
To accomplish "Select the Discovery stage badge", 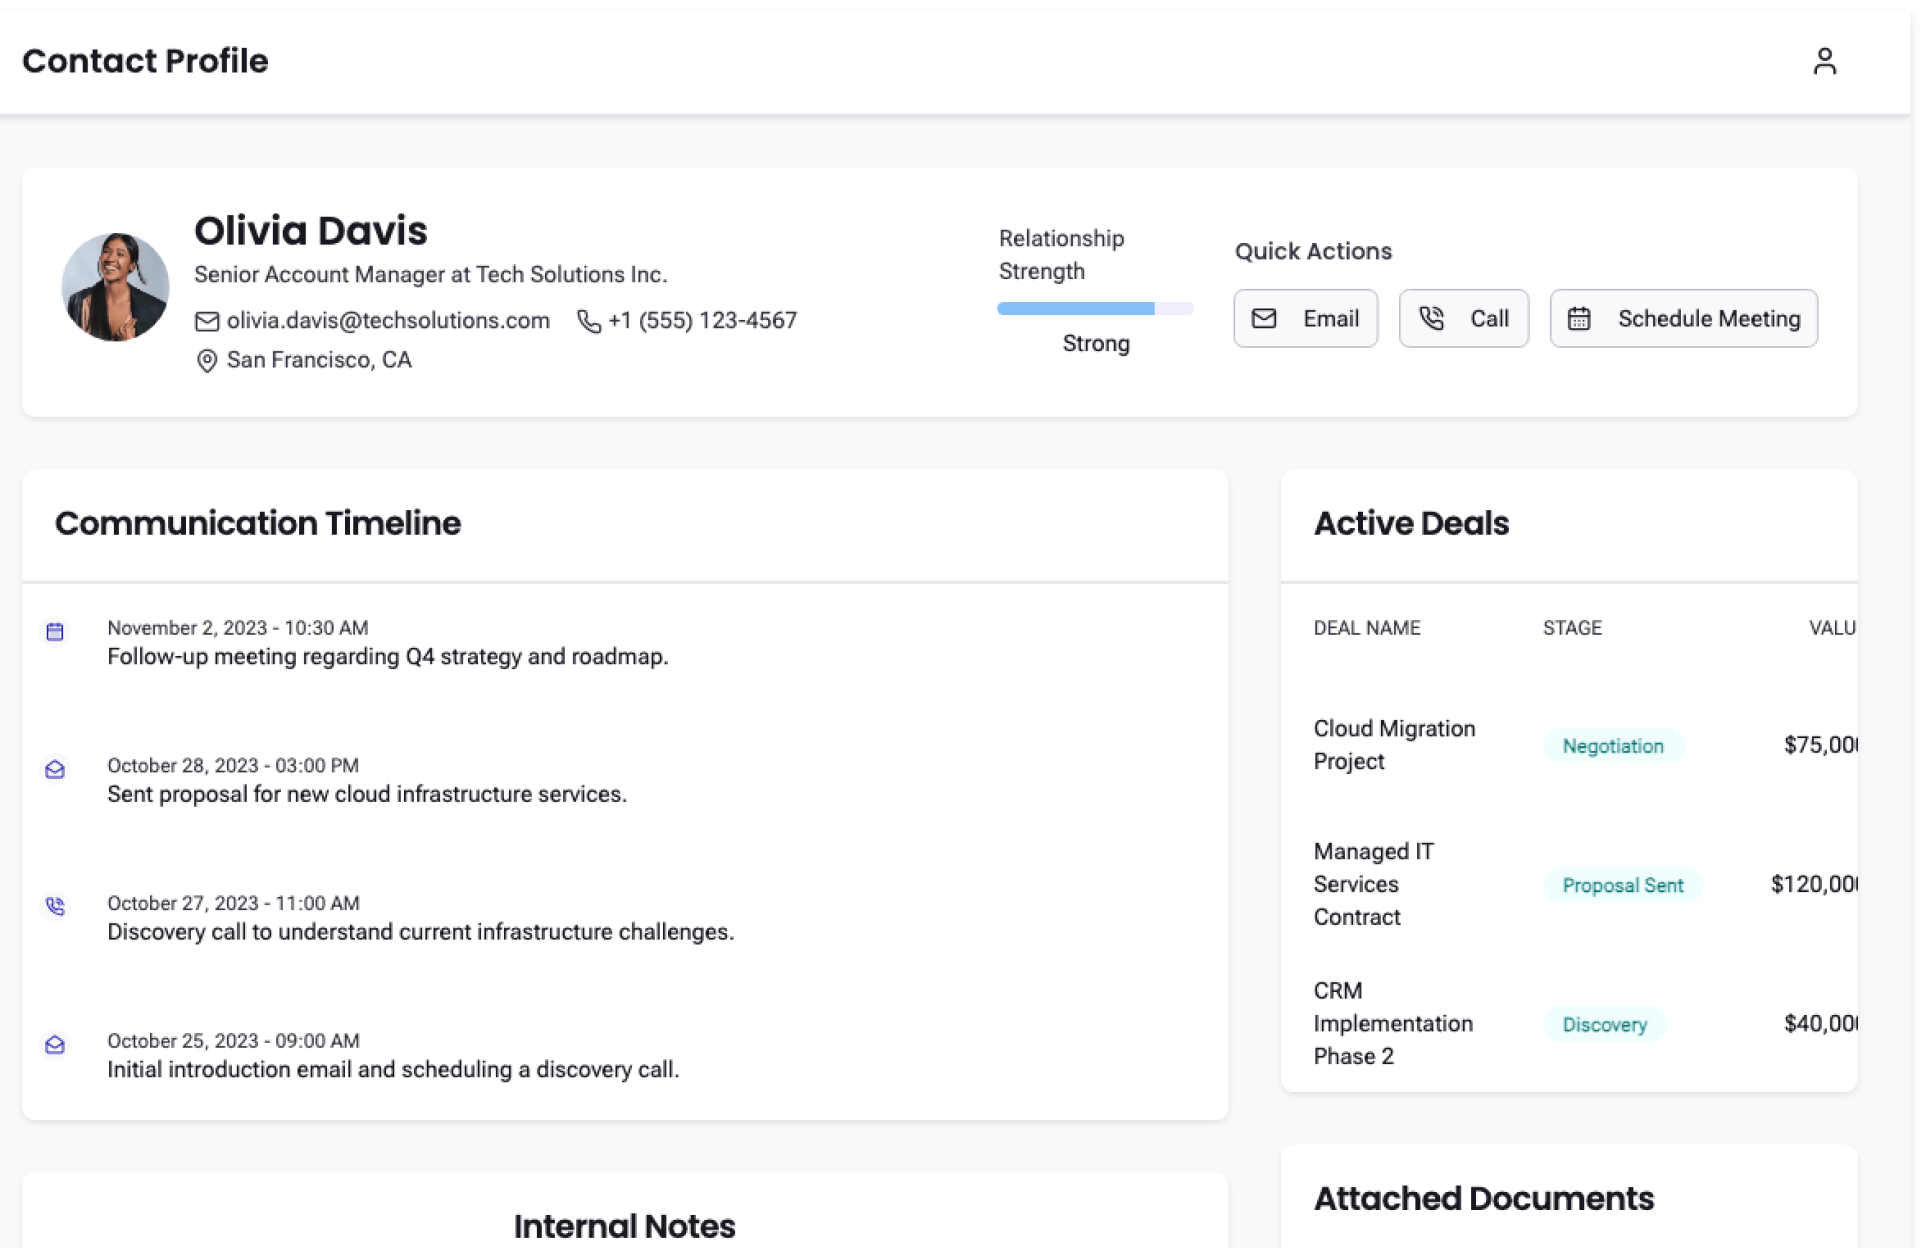I will (x=1604, y=1024).
